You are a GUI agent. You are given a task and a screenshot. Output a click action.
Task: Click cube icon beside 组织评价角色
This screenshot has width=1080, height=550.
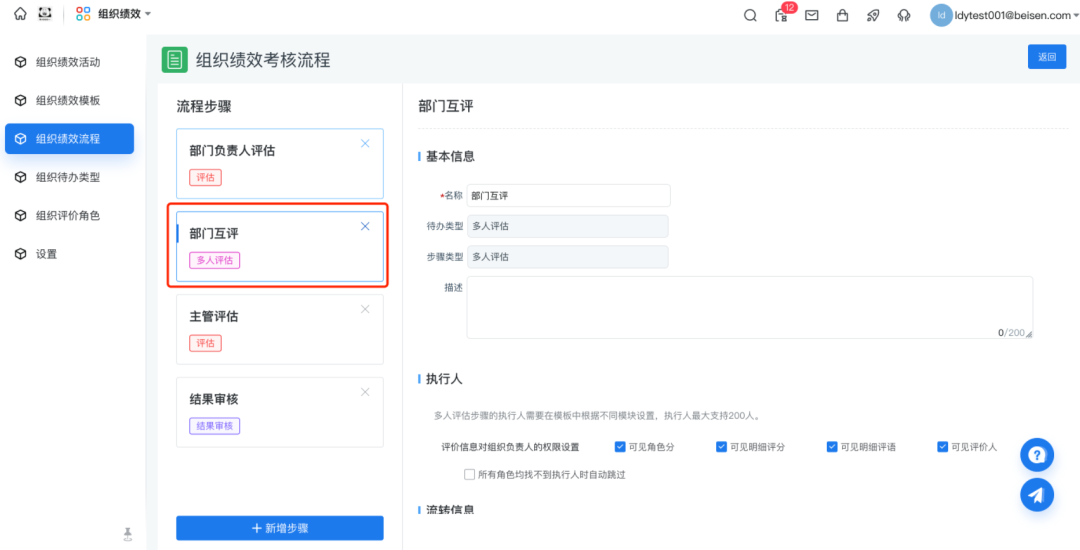[21, 215]
